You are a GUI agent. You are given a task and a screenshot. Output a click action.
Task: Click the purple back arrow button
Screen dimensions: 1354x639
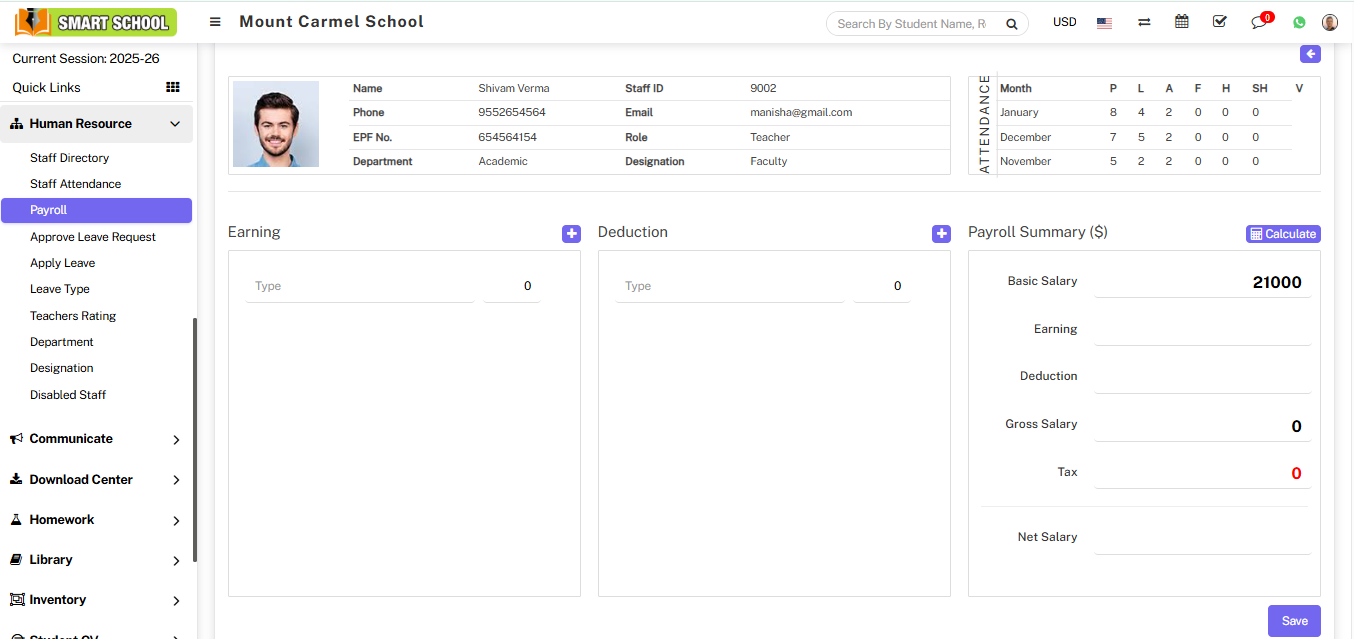[x=1310, y=54]
